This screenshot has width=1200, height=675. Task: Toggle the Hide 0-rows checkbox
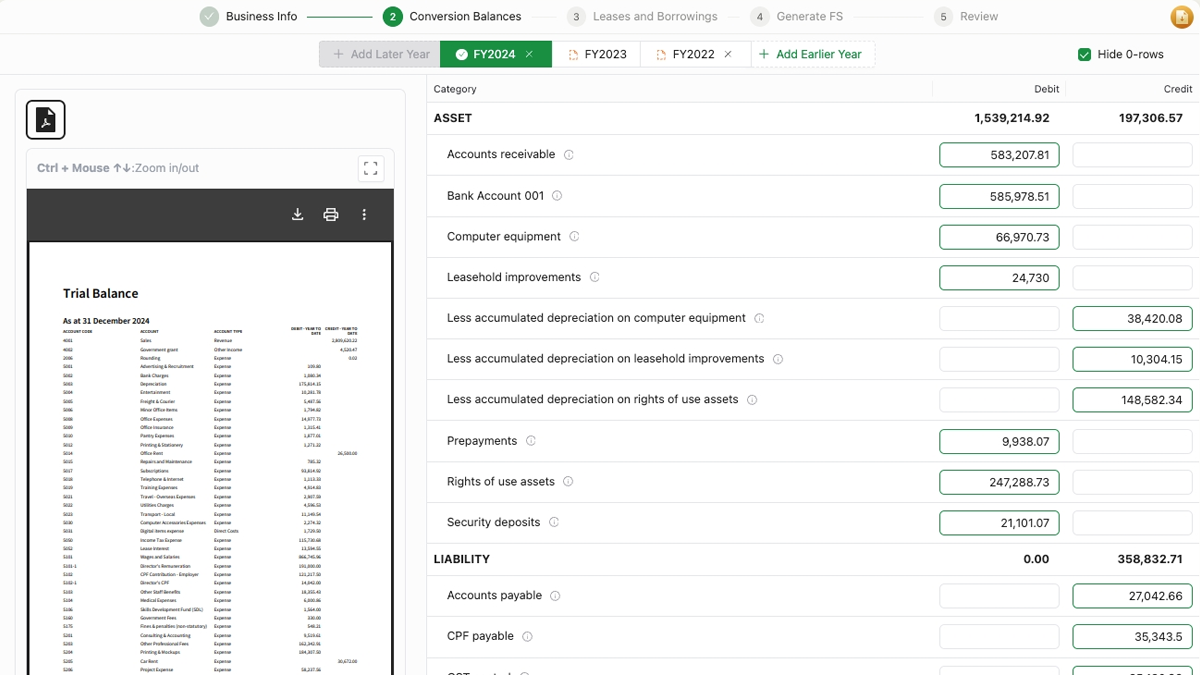coord(1084,54)
